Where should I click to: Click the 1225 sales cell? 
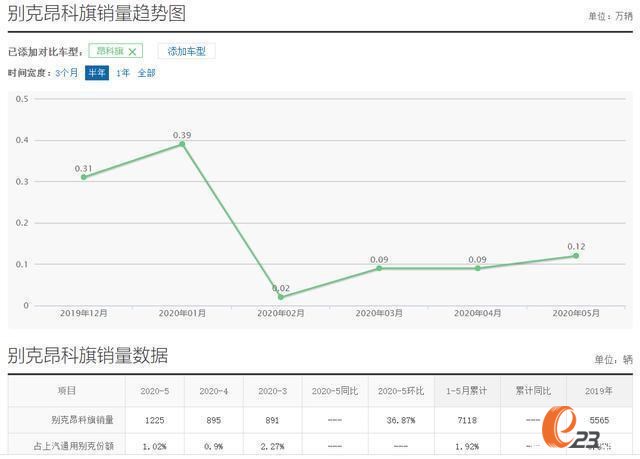155,420
